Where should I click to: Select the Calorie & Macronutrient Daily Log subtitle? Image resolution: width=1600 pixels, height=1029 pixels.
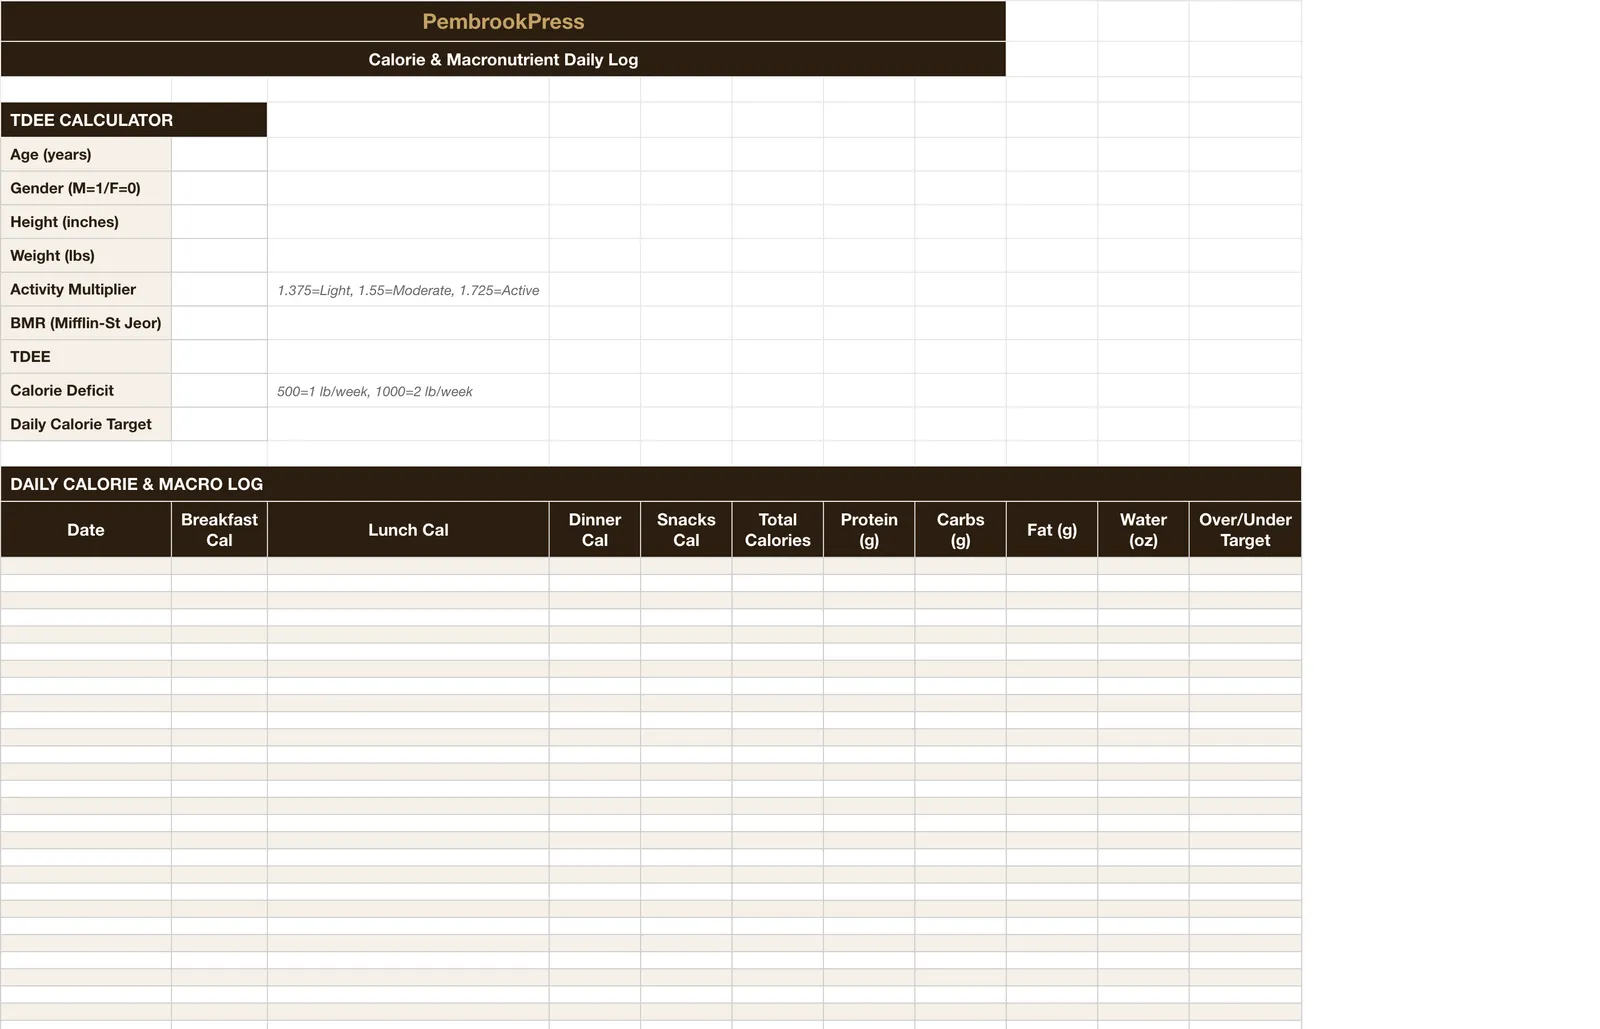point(503,59)
